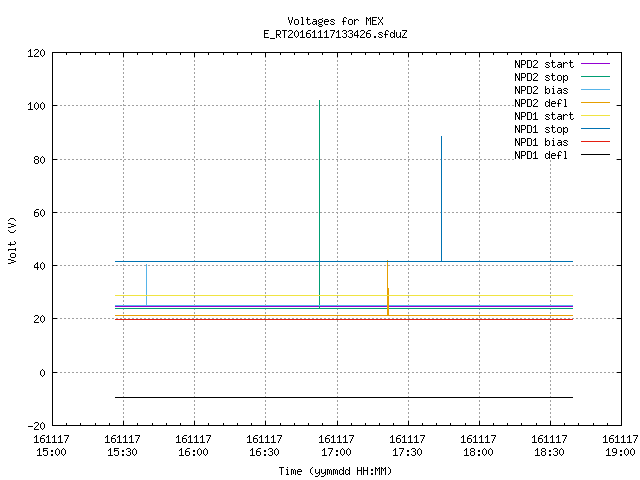The width and height of the screenshot is (640, 480).
Task: Click the red NPD1 bias legend line sample
Action: tap(596, 142)
